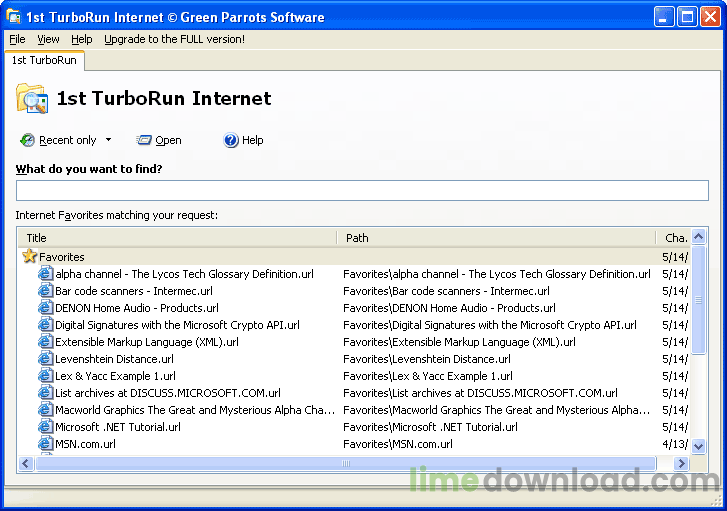Viewport: 727px width, 511px height.
Task: Select alpha channel - Lycos Tech Glossary title
Action: (185, 274)
